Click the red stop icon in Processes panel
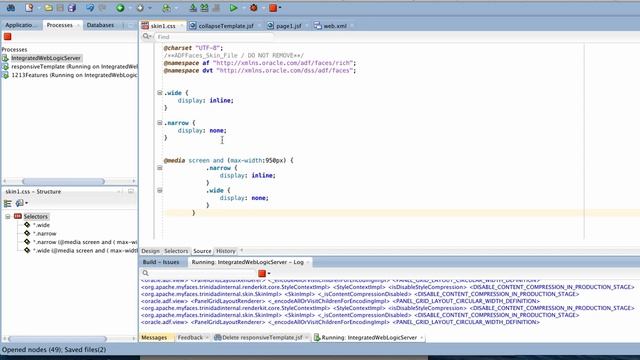The image size is (640, 360). (x=7, y=37)
